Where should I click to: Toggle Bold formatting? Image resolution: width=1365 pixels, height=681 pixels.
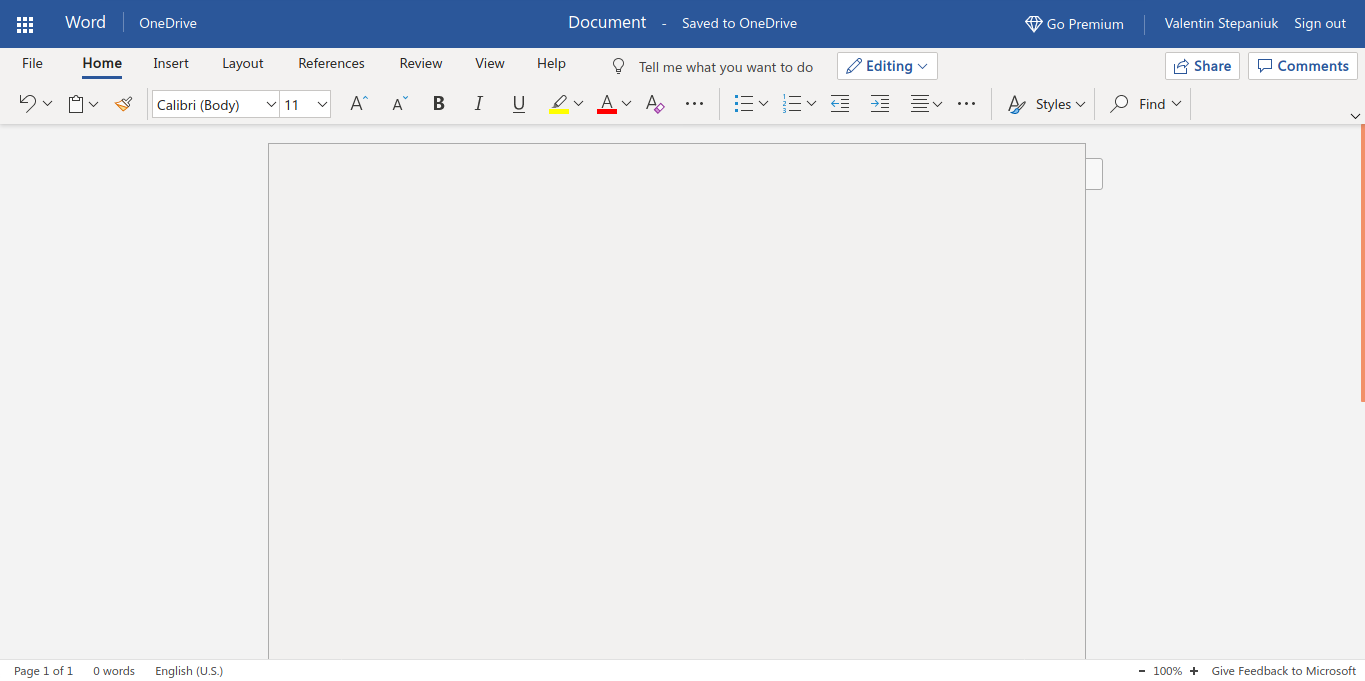[438, 104]
